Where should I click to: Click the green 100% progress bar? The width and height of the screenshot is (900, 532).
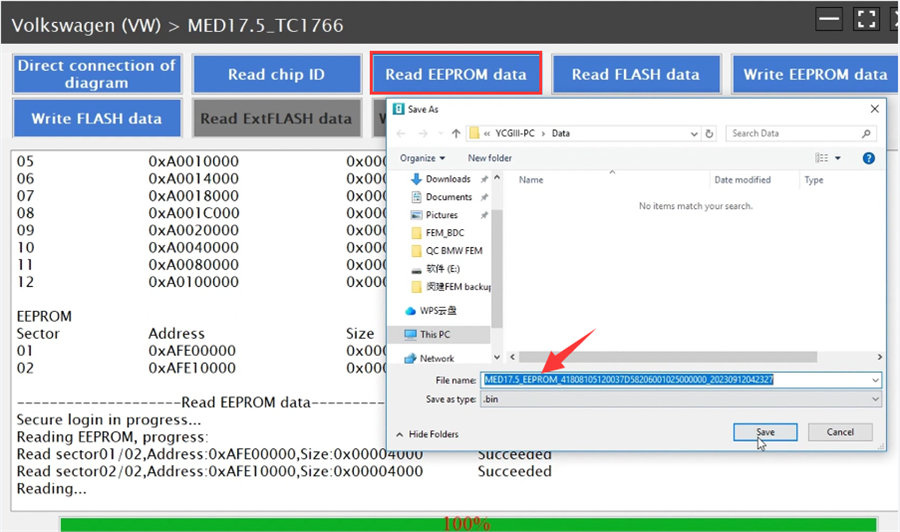pos(468,524)
